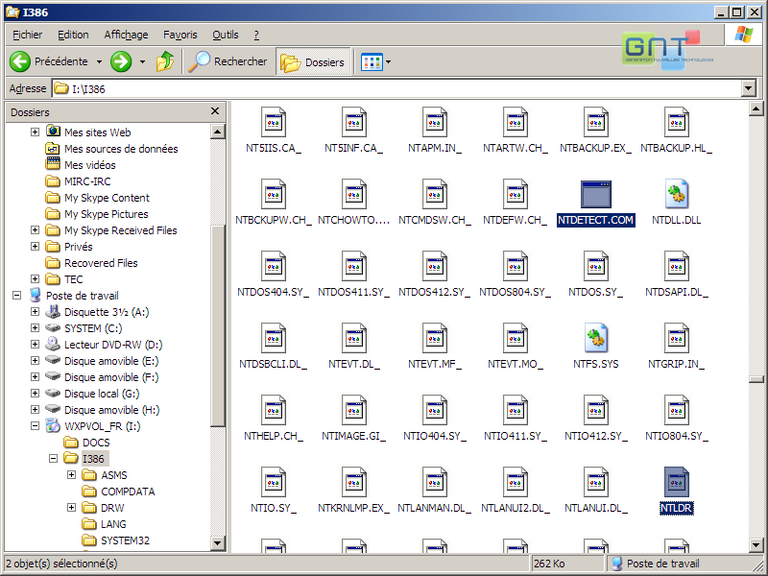Select the NTLDR file icon
Image resolution: width=768 pixels, height=576 pixels.
point(676,482)
